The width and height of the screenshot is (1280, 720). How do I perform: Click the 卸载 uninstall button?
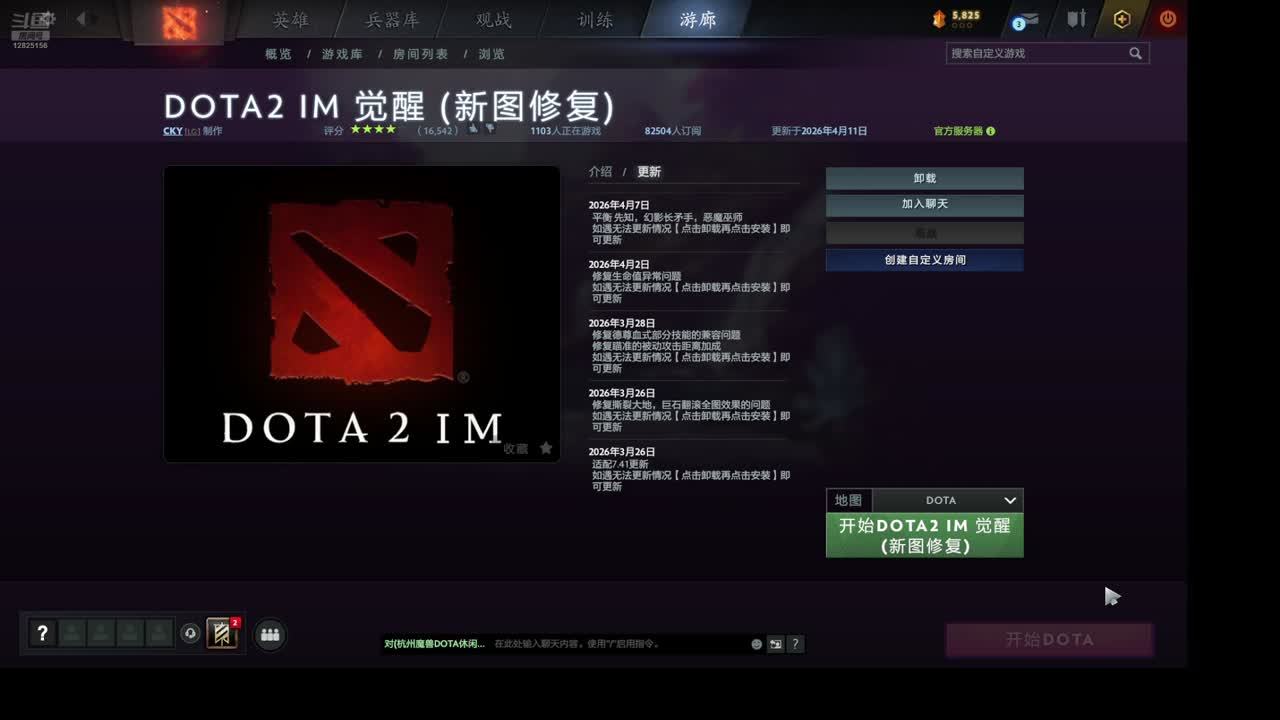click(924, 178)
